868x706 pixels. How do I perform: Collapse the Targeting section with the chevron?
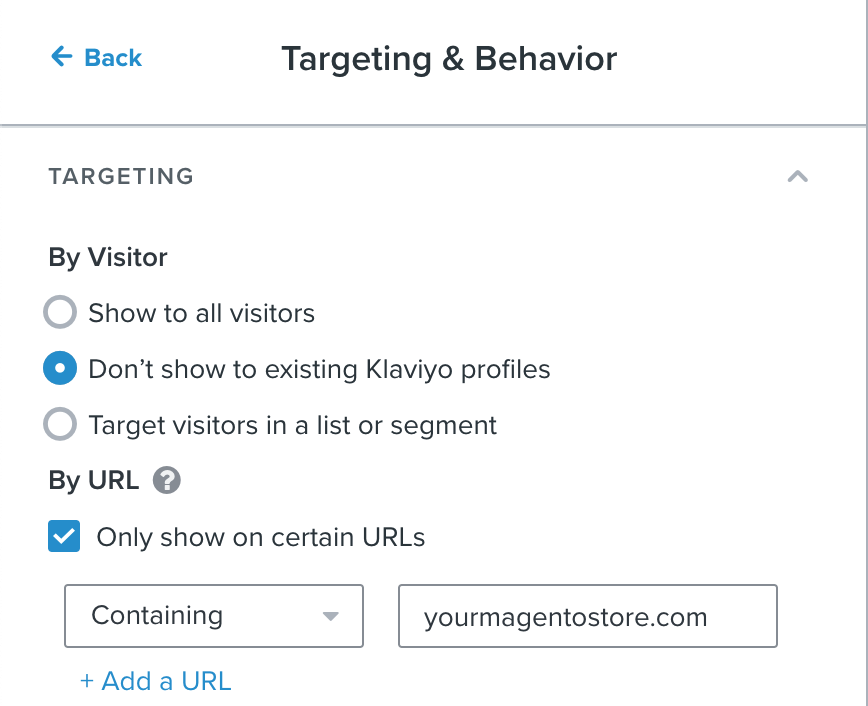coord(797,177)
